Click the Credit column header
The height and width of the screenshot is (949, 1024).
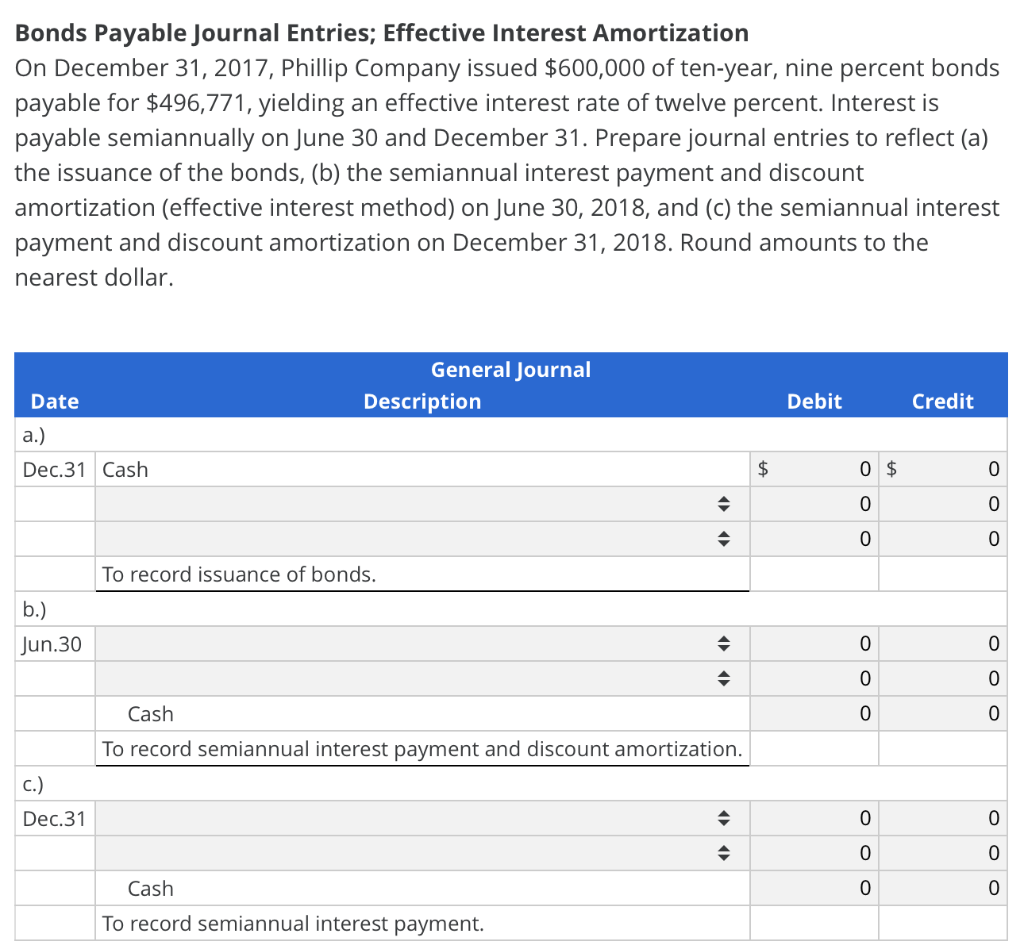click(x=942, y=401)
